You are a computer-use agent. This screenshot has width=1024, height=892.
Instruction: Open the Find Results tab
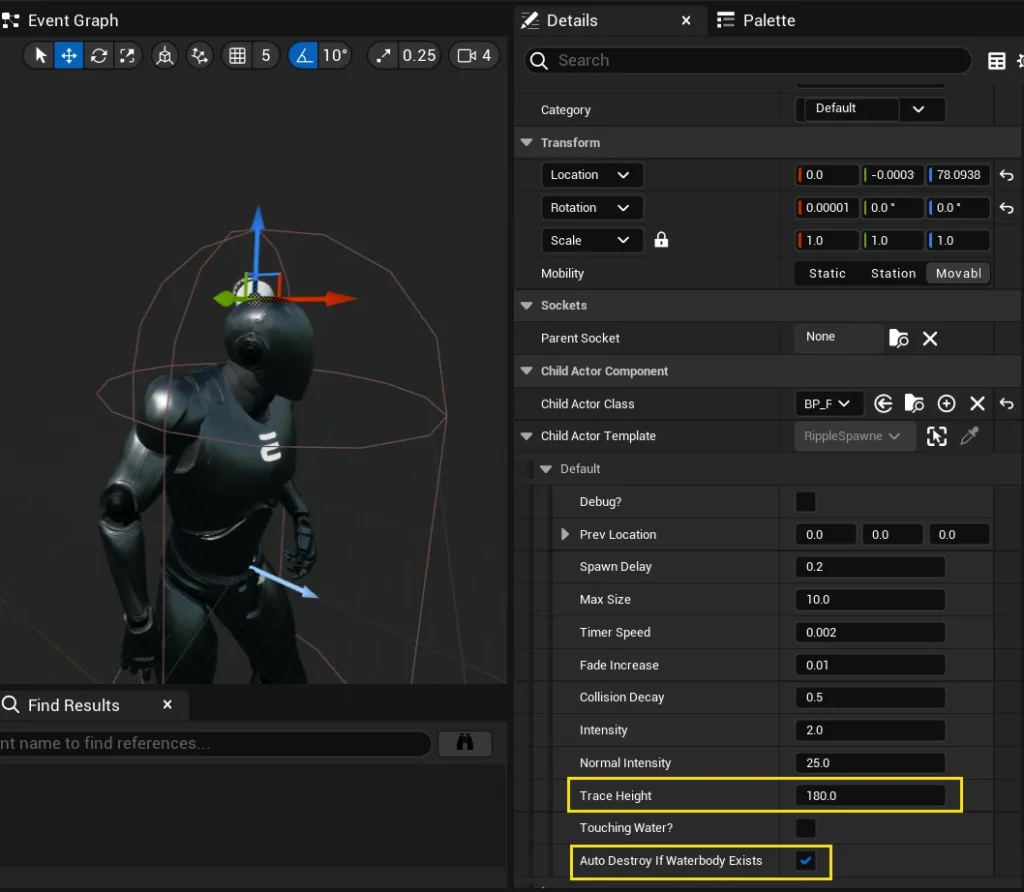pos(73,705)
